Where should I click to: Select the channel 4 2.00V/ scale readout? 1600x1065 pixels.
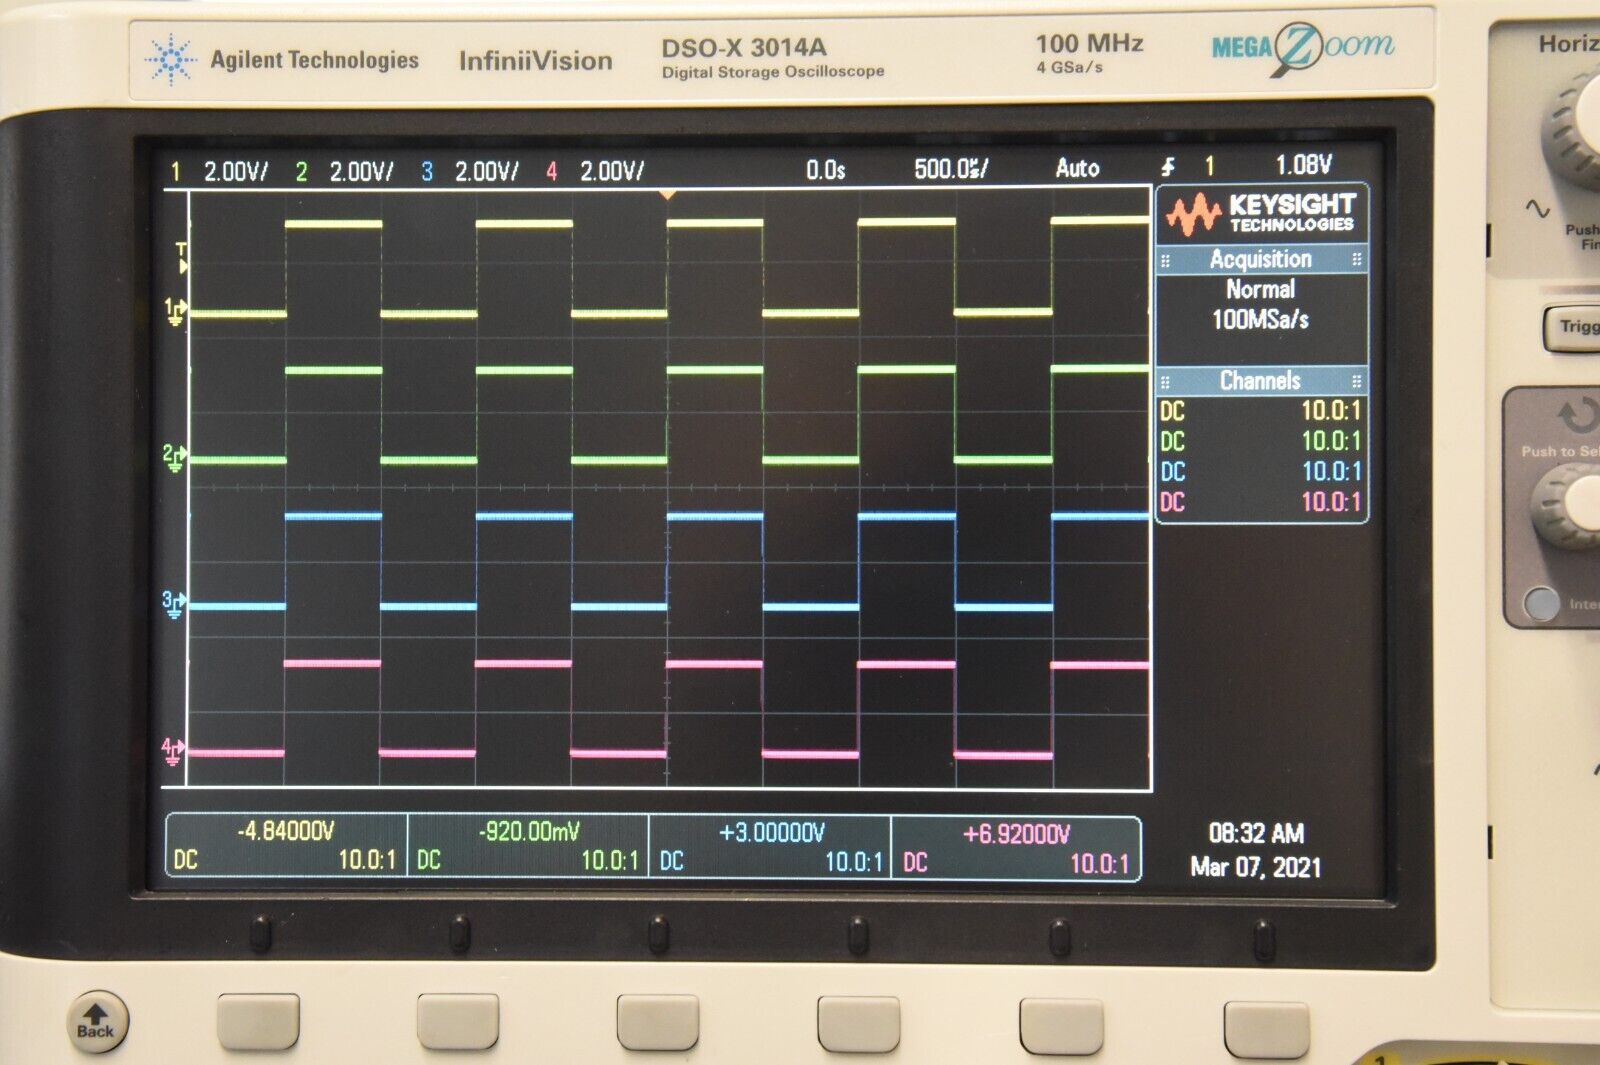tap(612, 170)
